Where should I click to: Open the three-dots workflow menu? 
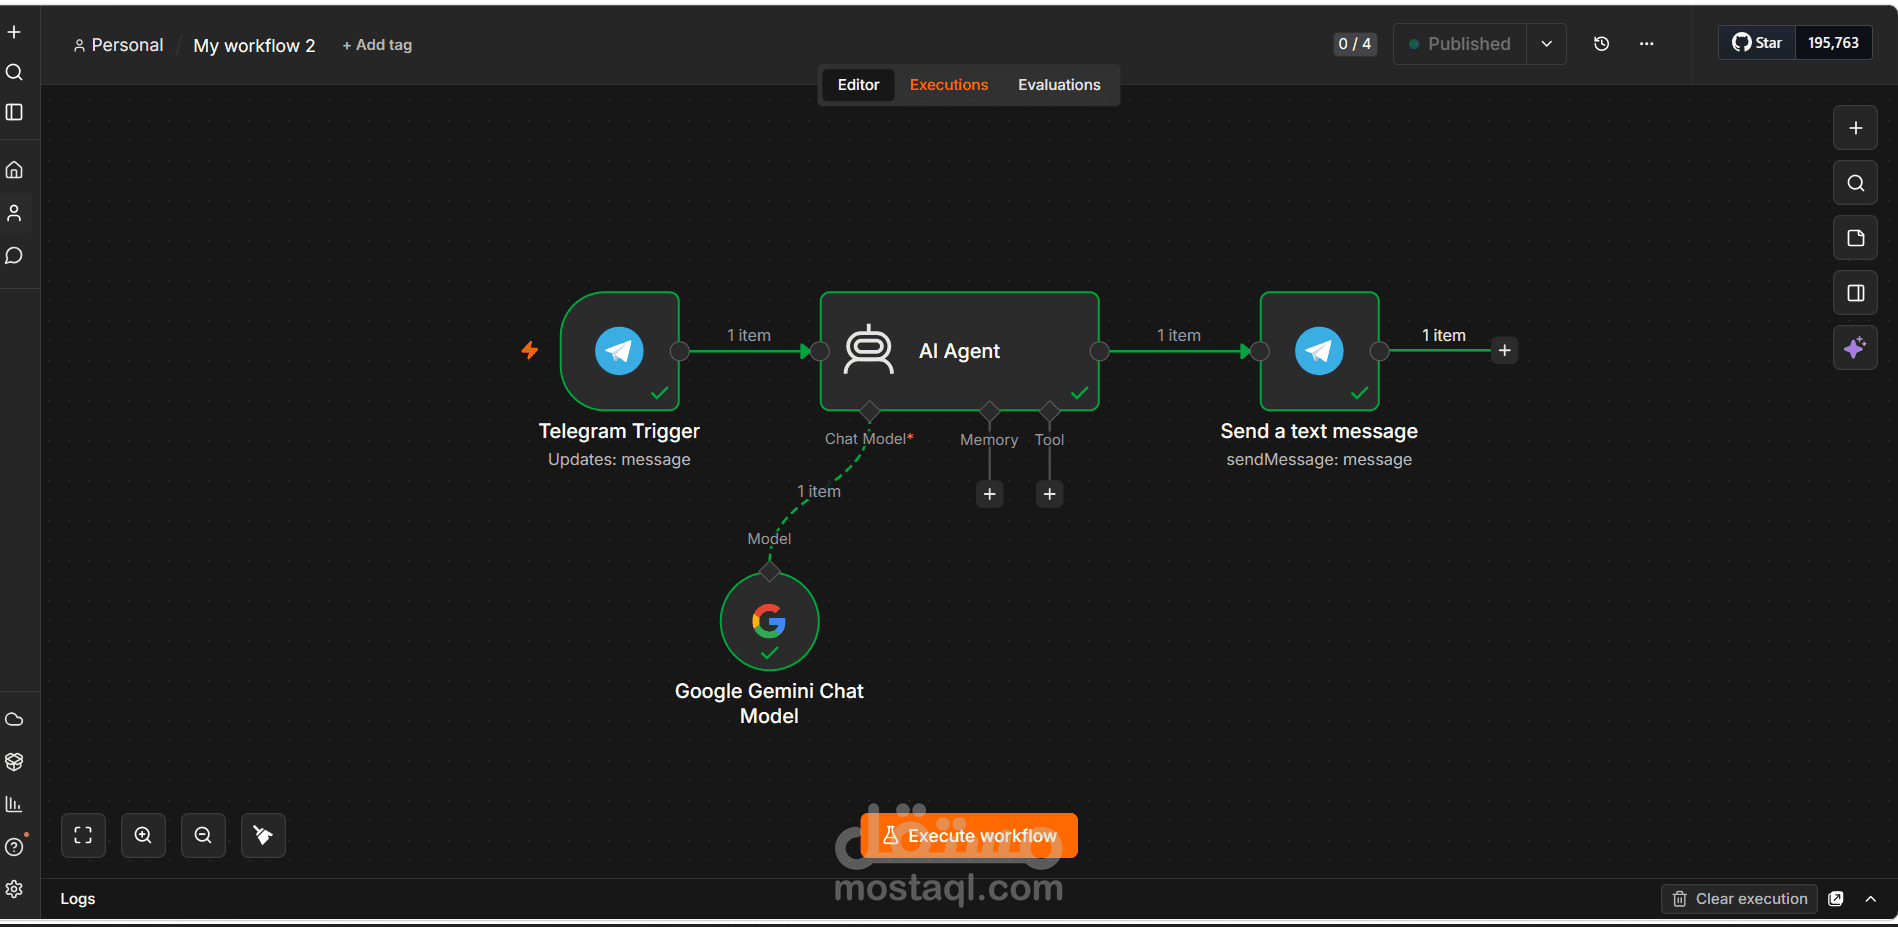point(1646,44)
